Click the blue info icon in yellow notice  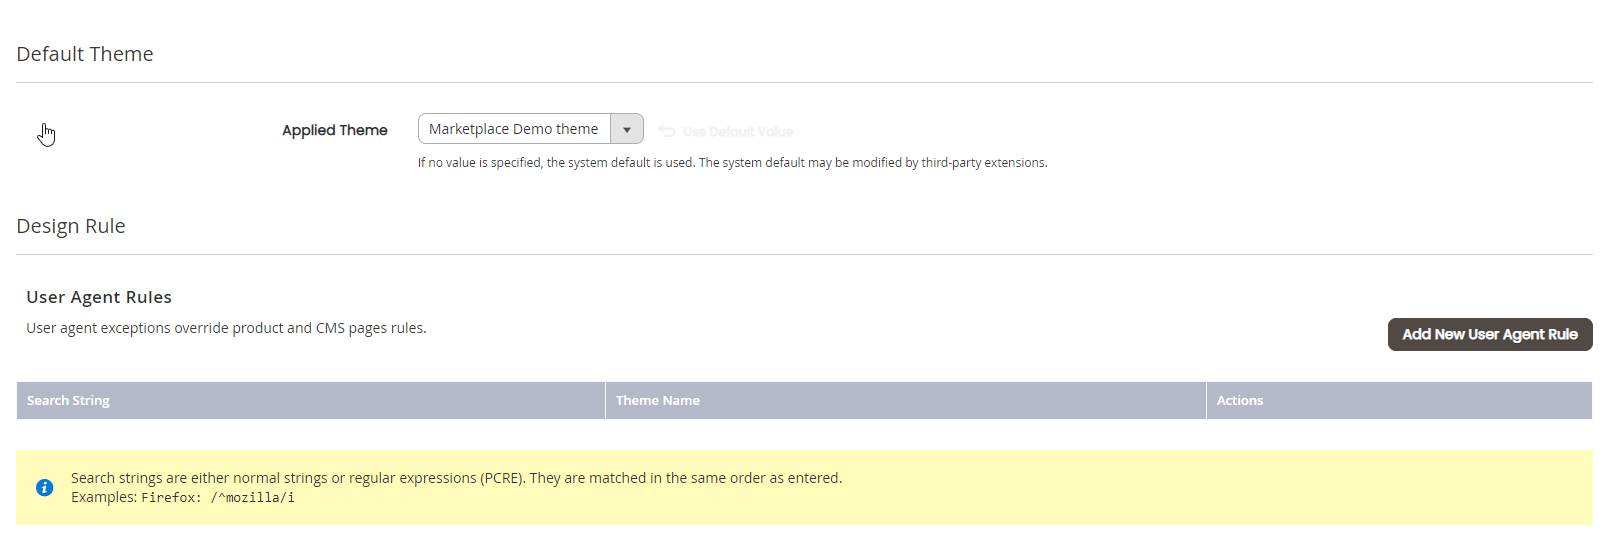pyautogui.click(x=44, y=487)
